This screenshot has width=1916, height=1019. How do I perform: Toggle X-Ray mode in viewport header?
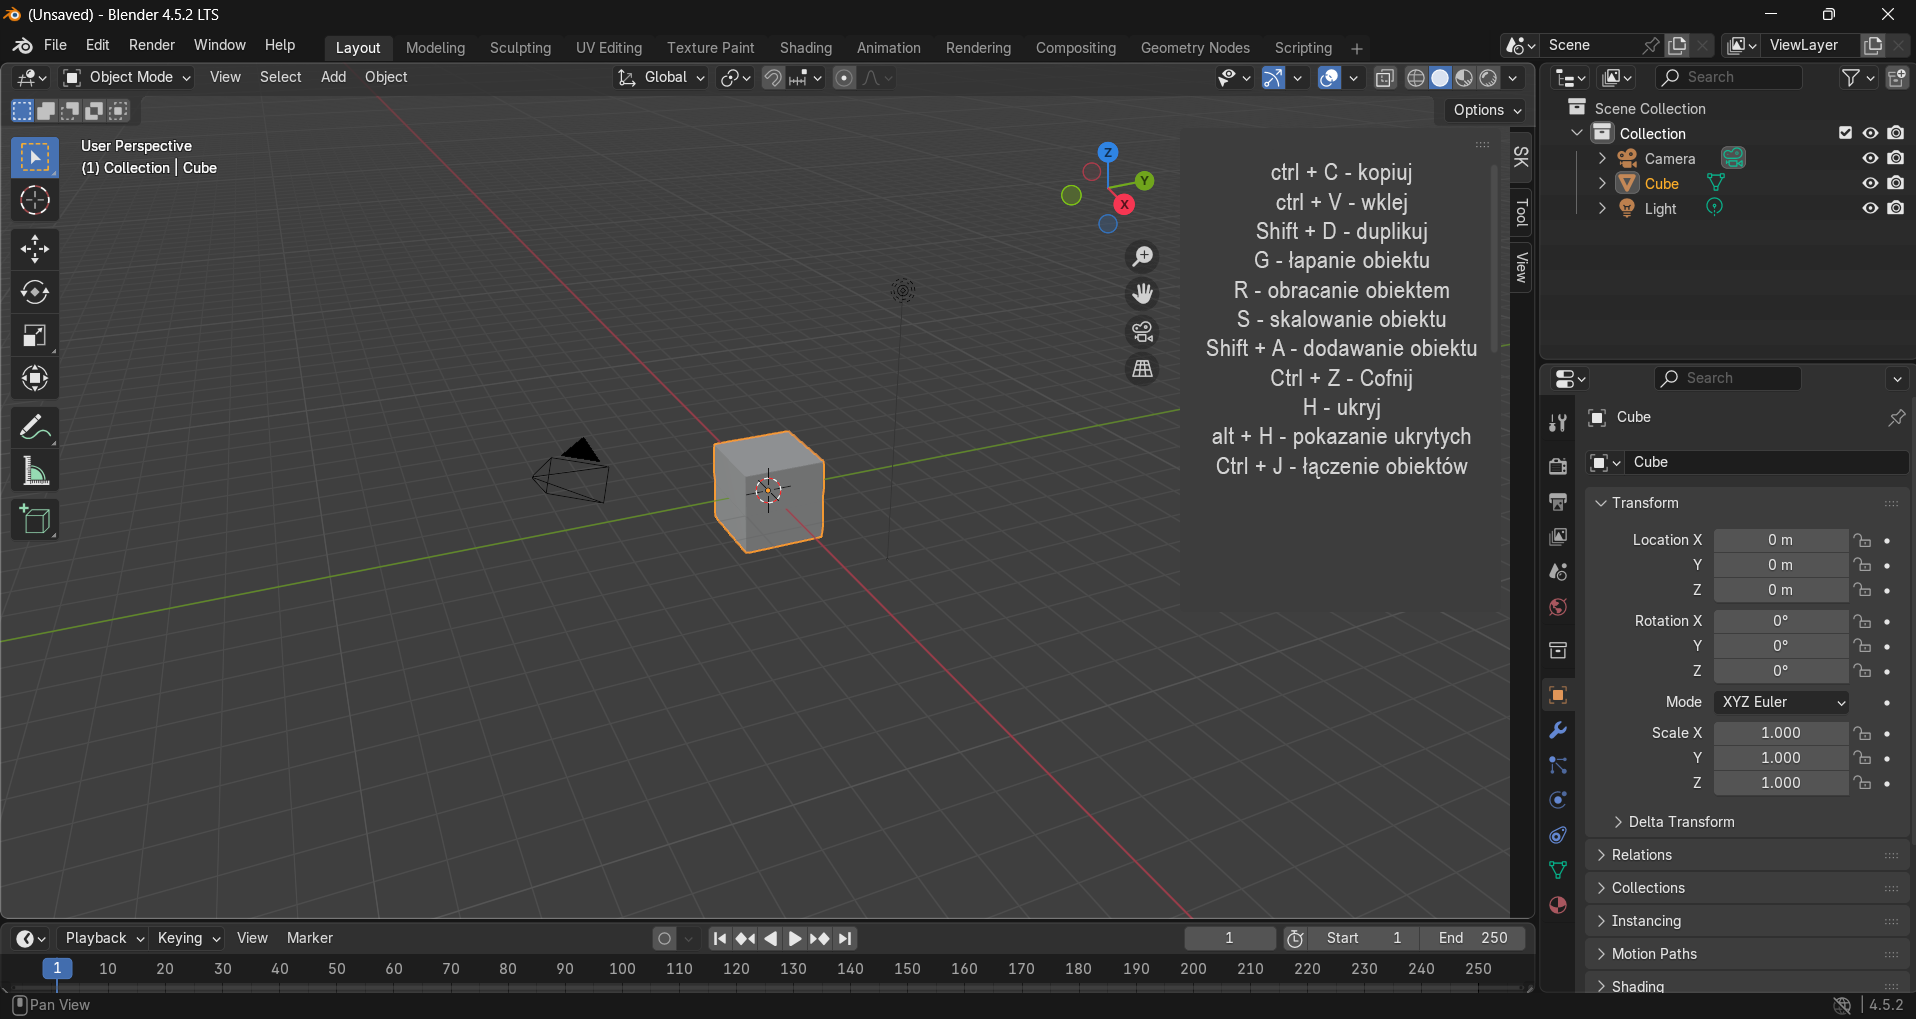[1385, 78]
